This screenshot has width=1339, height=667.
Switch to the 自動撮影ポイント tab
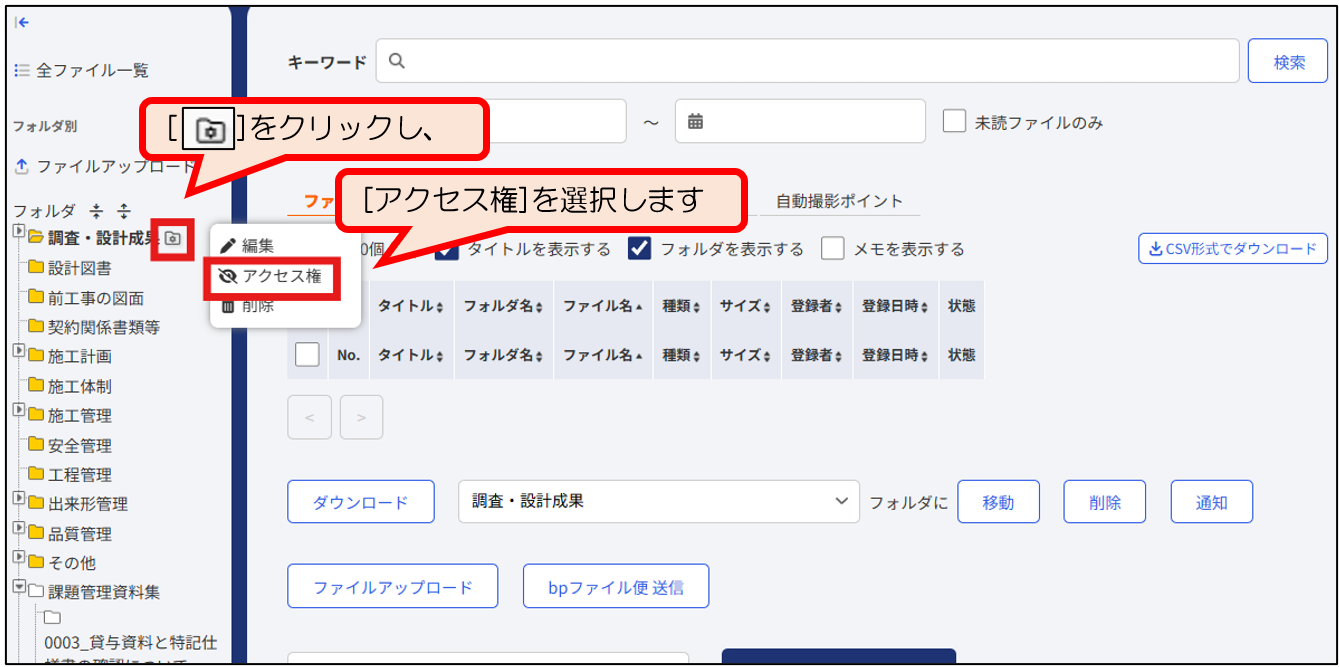coord(839,201)
